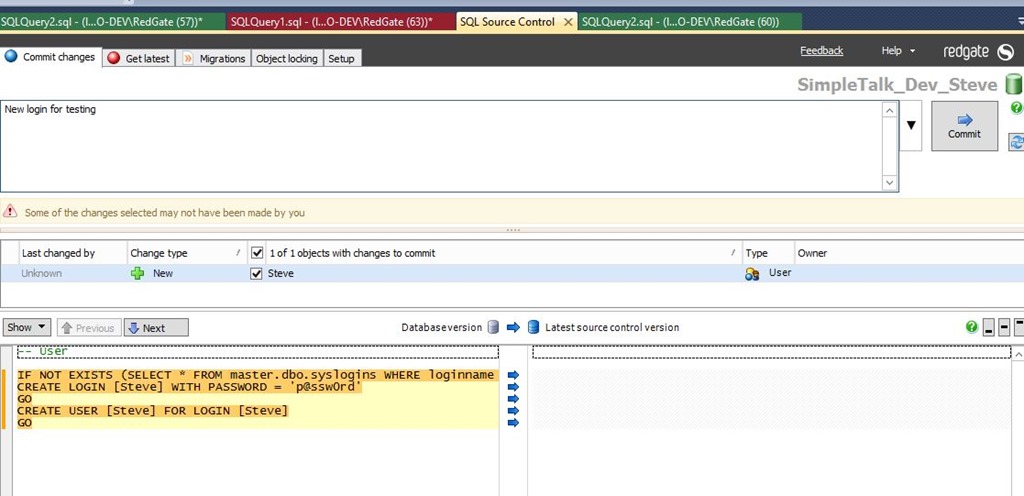Toggle the select-all objects checkbox in header
The image size is (1024, 496).
pos(257,253)
